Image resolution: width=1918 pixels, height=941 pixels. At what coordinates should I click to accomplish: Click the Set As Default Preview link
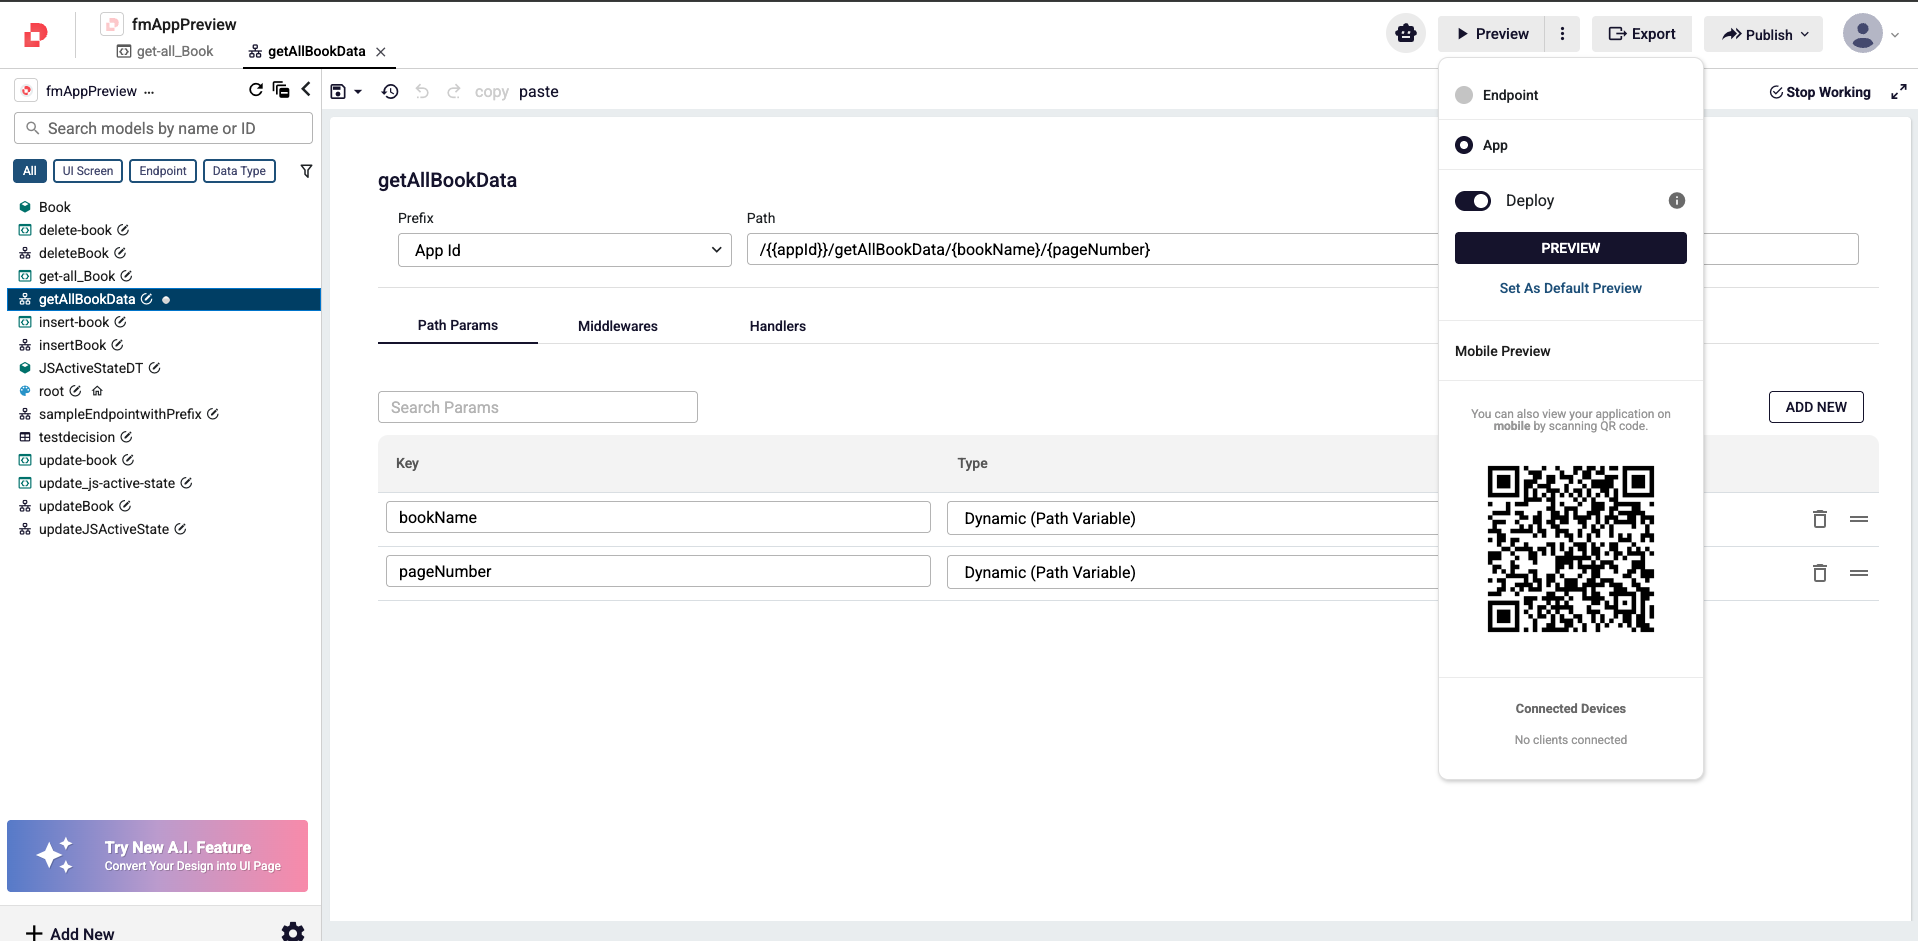(1570, 288)
